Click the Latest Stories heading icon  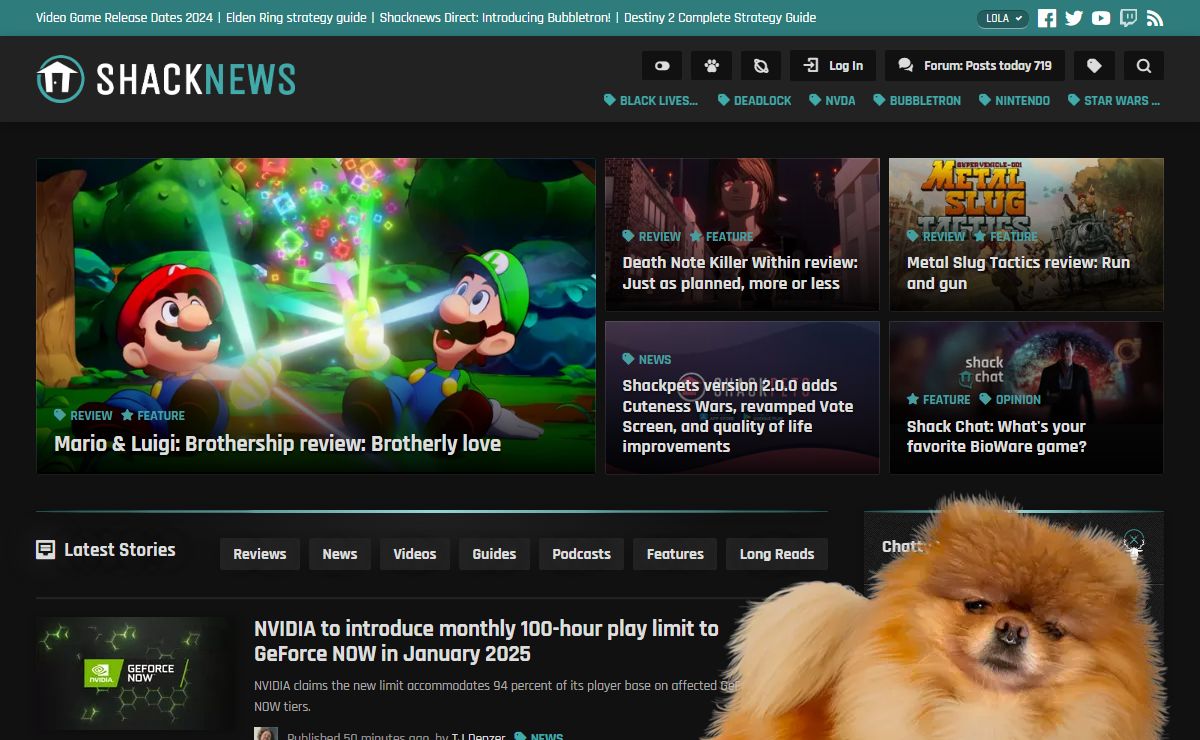(45, 549)
